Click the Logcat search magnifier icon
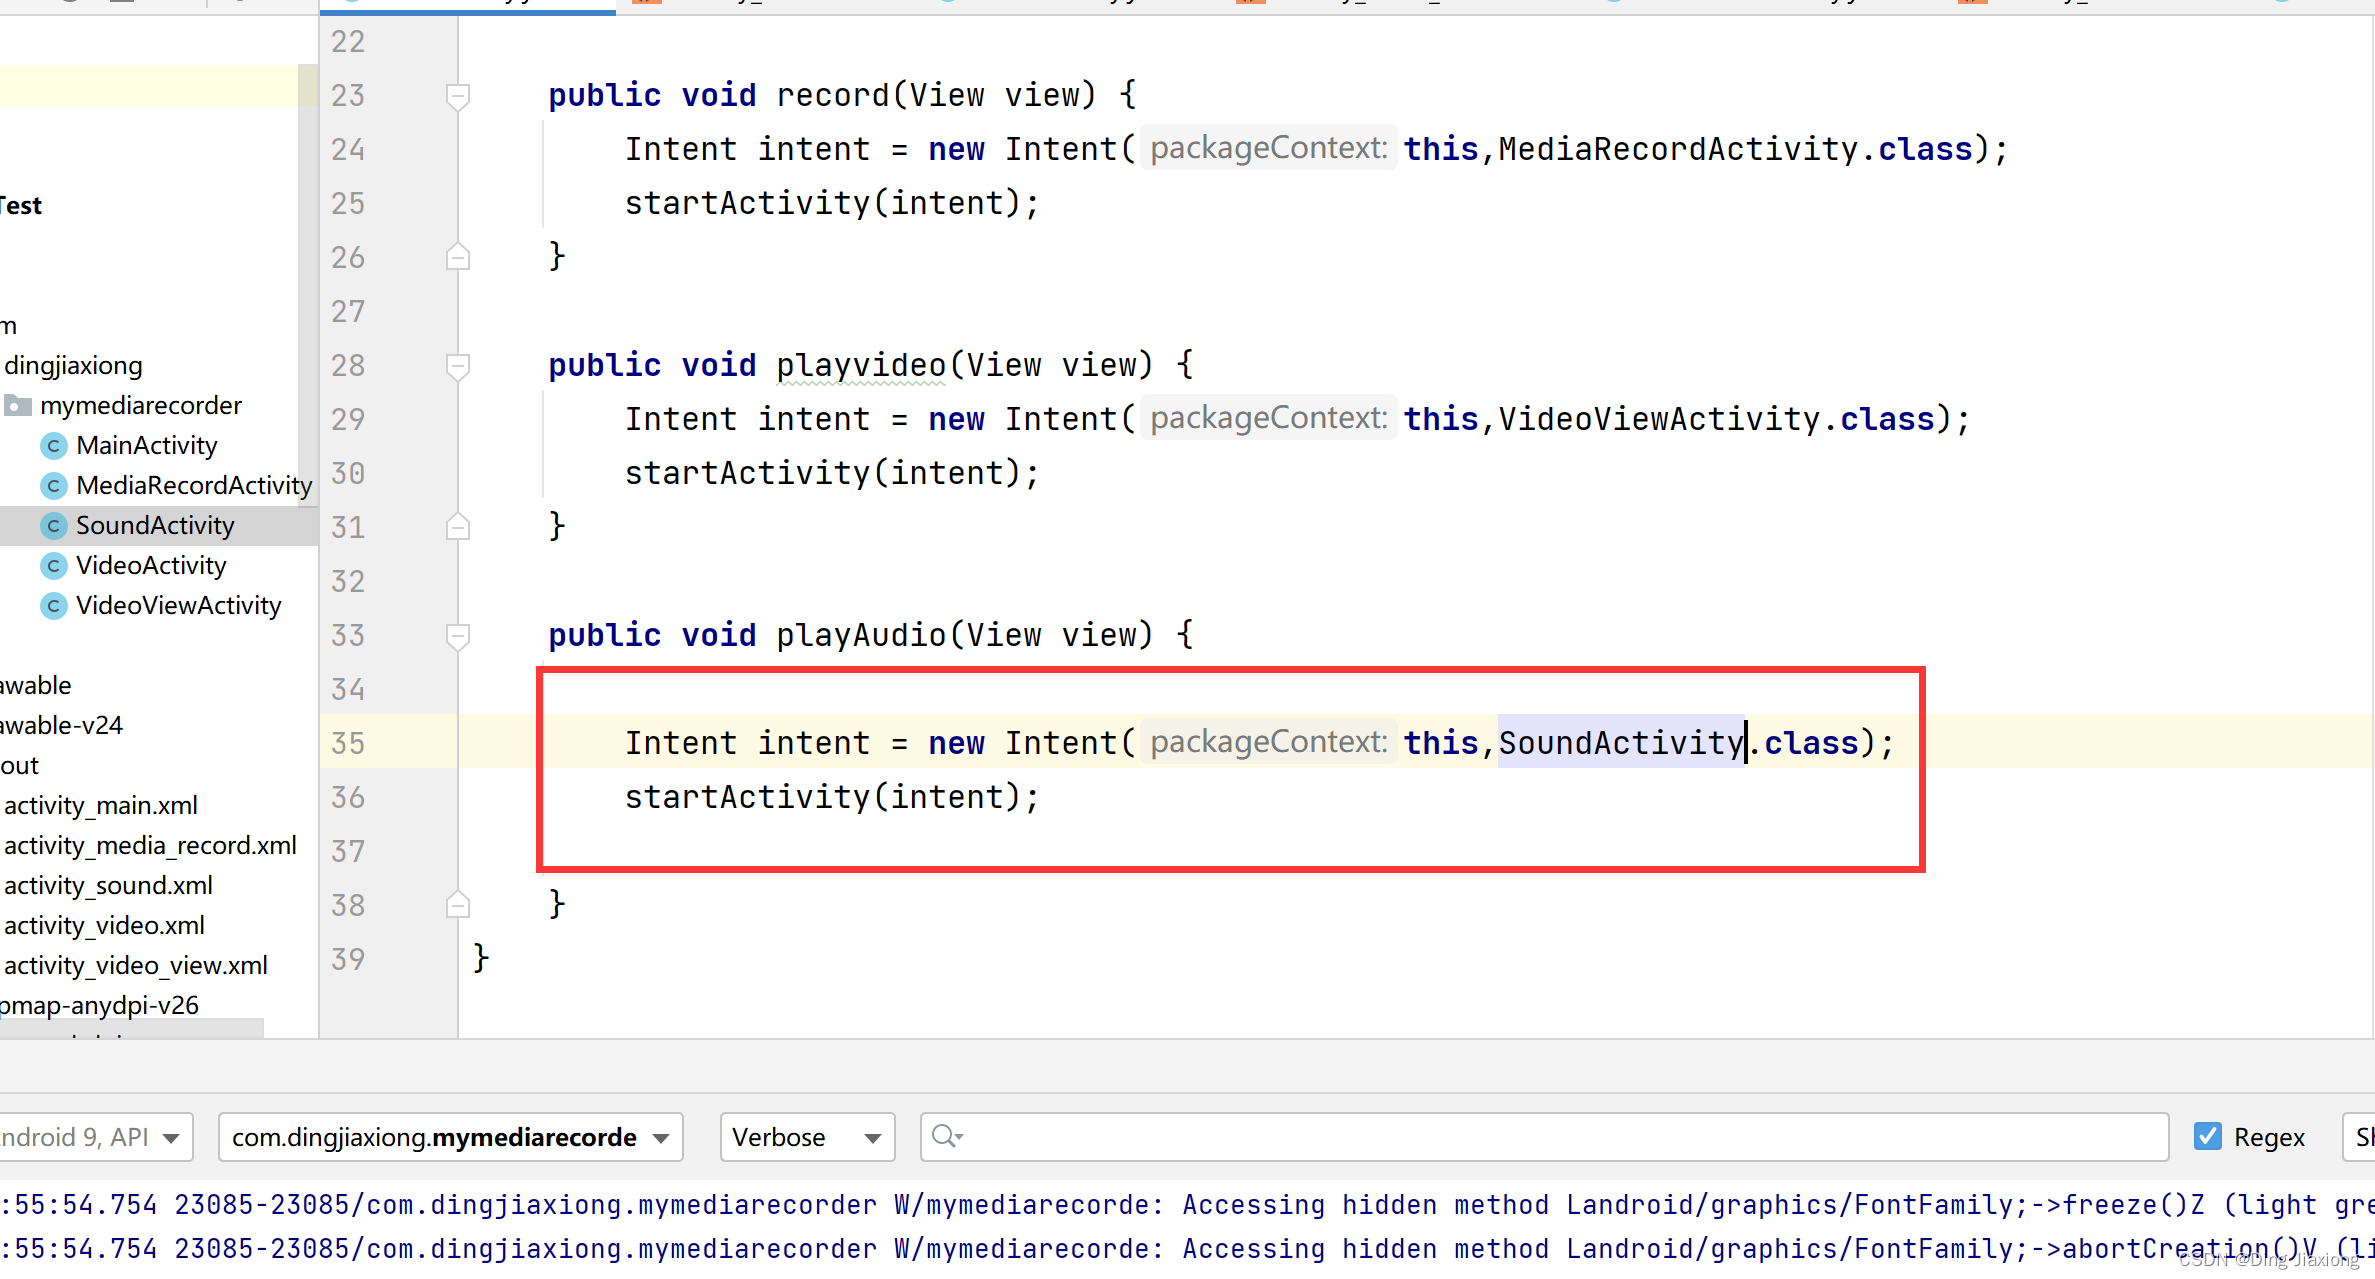The image size is (2375, 1279). point(945,1136)
